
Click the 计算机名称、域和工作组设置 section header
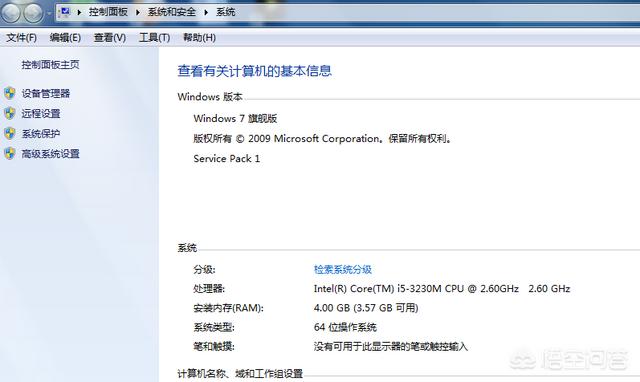pyautogui.click(x=240, y=373)
